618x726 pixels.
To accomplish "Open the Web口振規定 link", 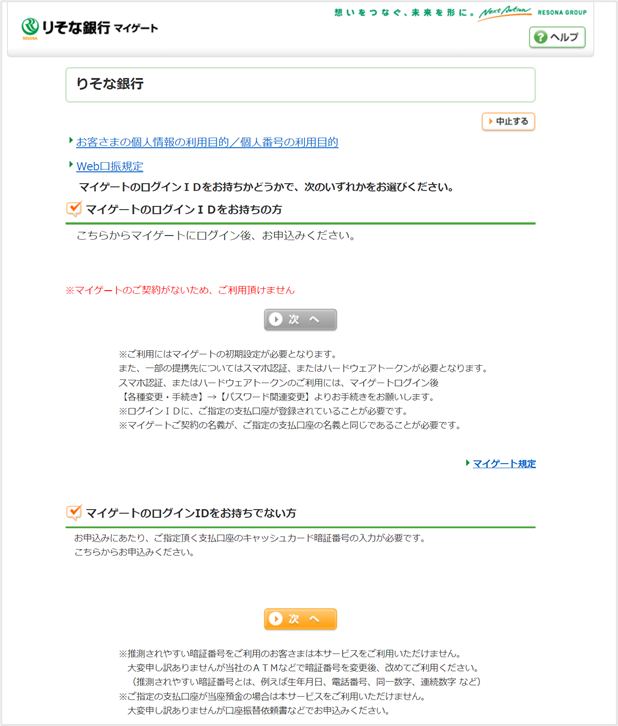I will (110, 166).
